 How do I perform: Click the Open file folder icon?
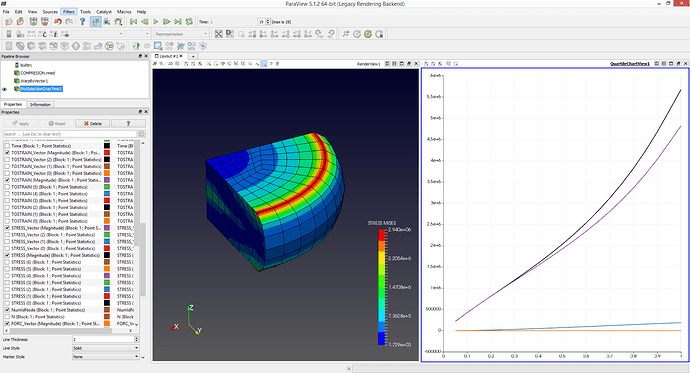click(x=8, y=22)
